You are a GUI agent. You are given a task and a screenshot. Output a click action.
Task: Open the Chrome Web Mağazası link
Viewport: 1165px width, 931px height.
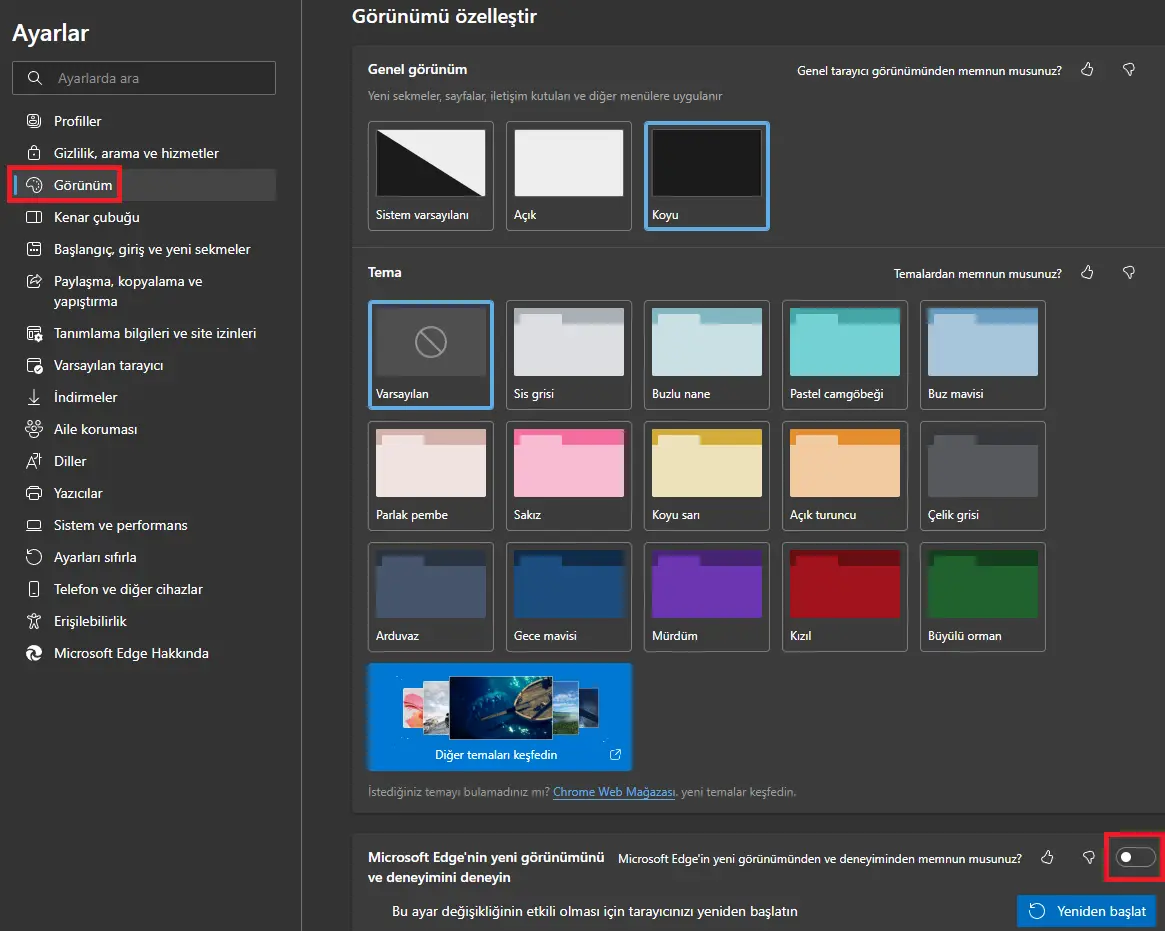tap(614, 792)
